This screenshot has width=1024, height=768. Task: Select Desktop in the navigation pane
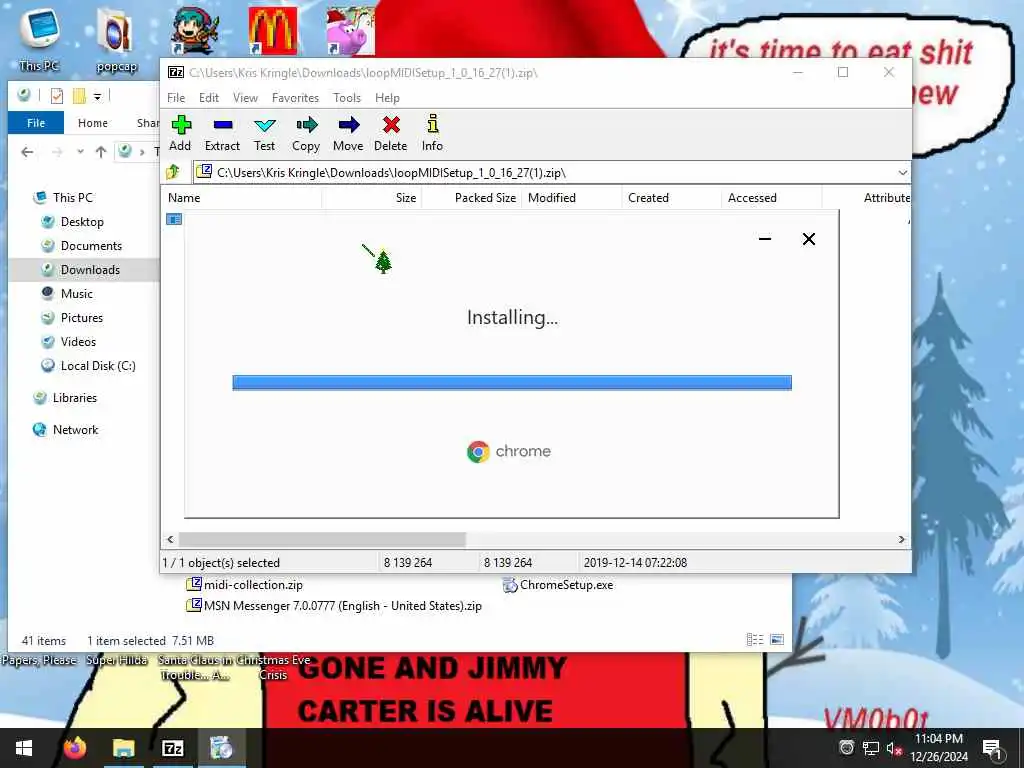click(82, 222)
